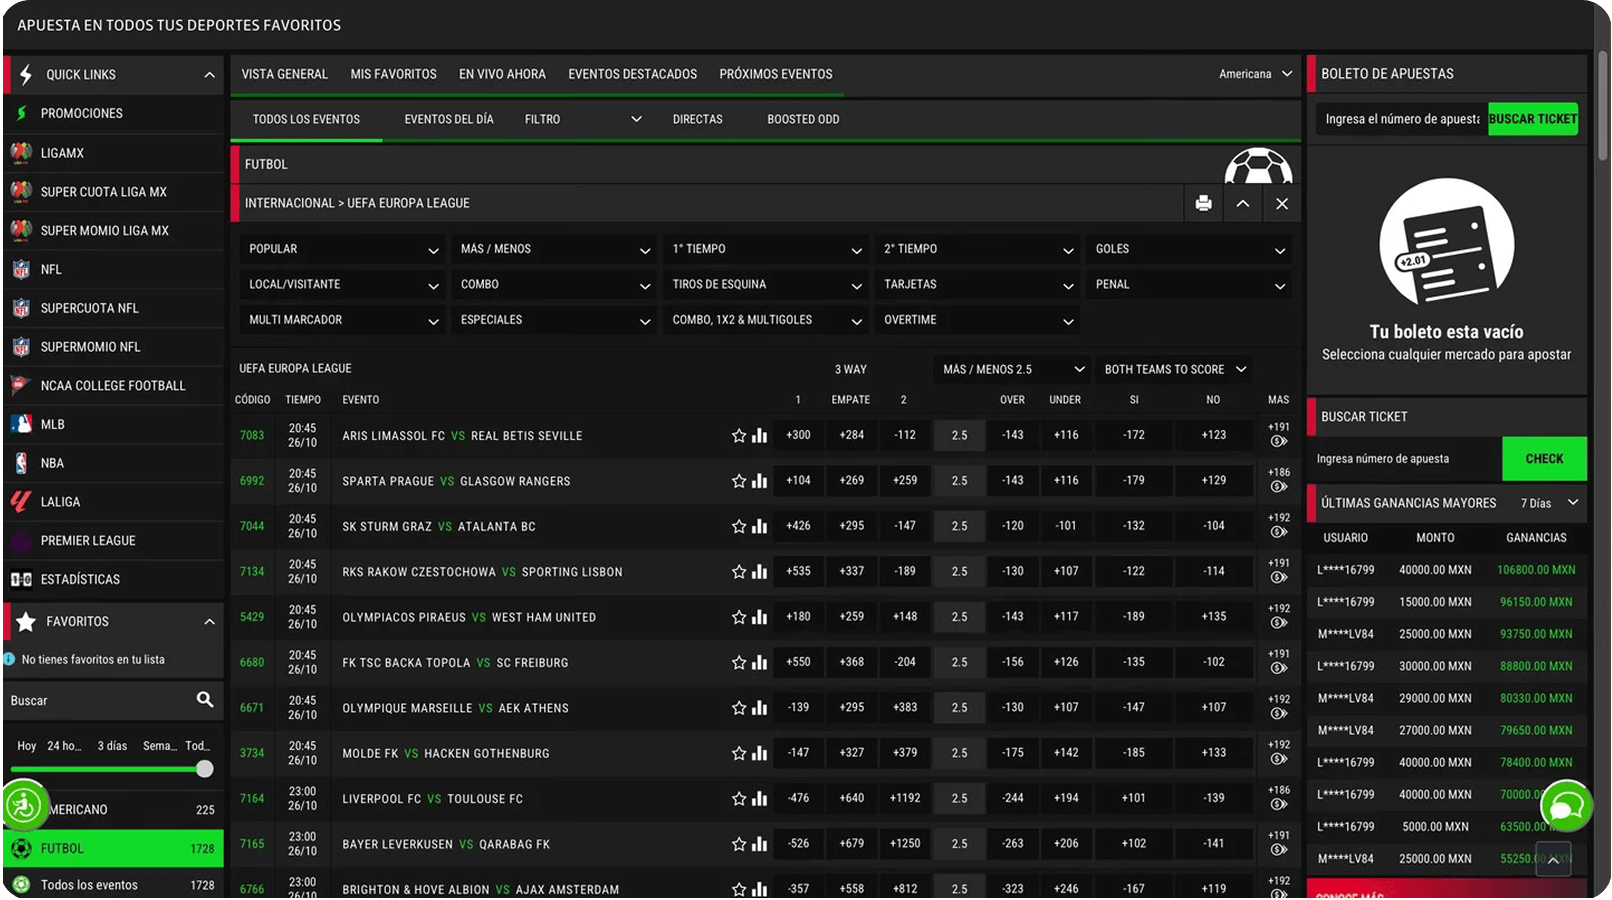Show more markets for Sparta Prague match (+186)

[1278, 480]
